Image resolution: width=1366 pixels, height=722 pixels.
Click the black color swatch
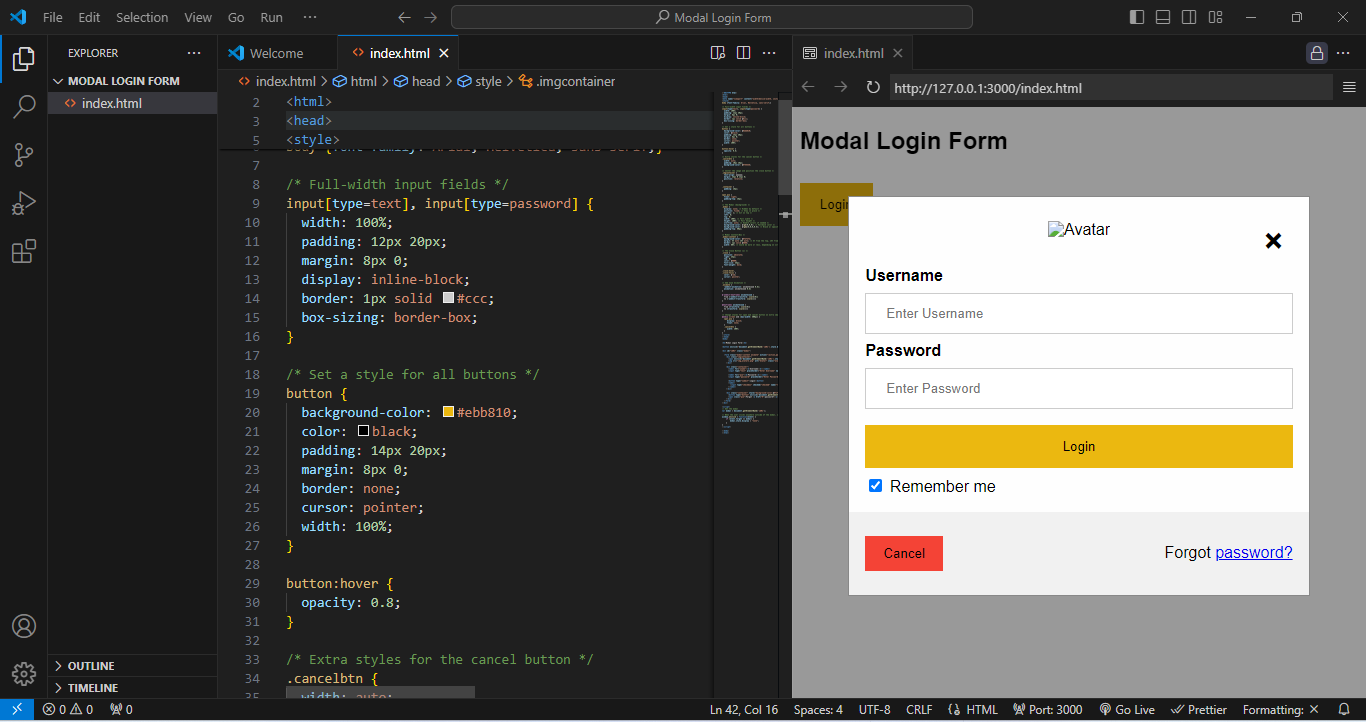(x=363, y=431)
